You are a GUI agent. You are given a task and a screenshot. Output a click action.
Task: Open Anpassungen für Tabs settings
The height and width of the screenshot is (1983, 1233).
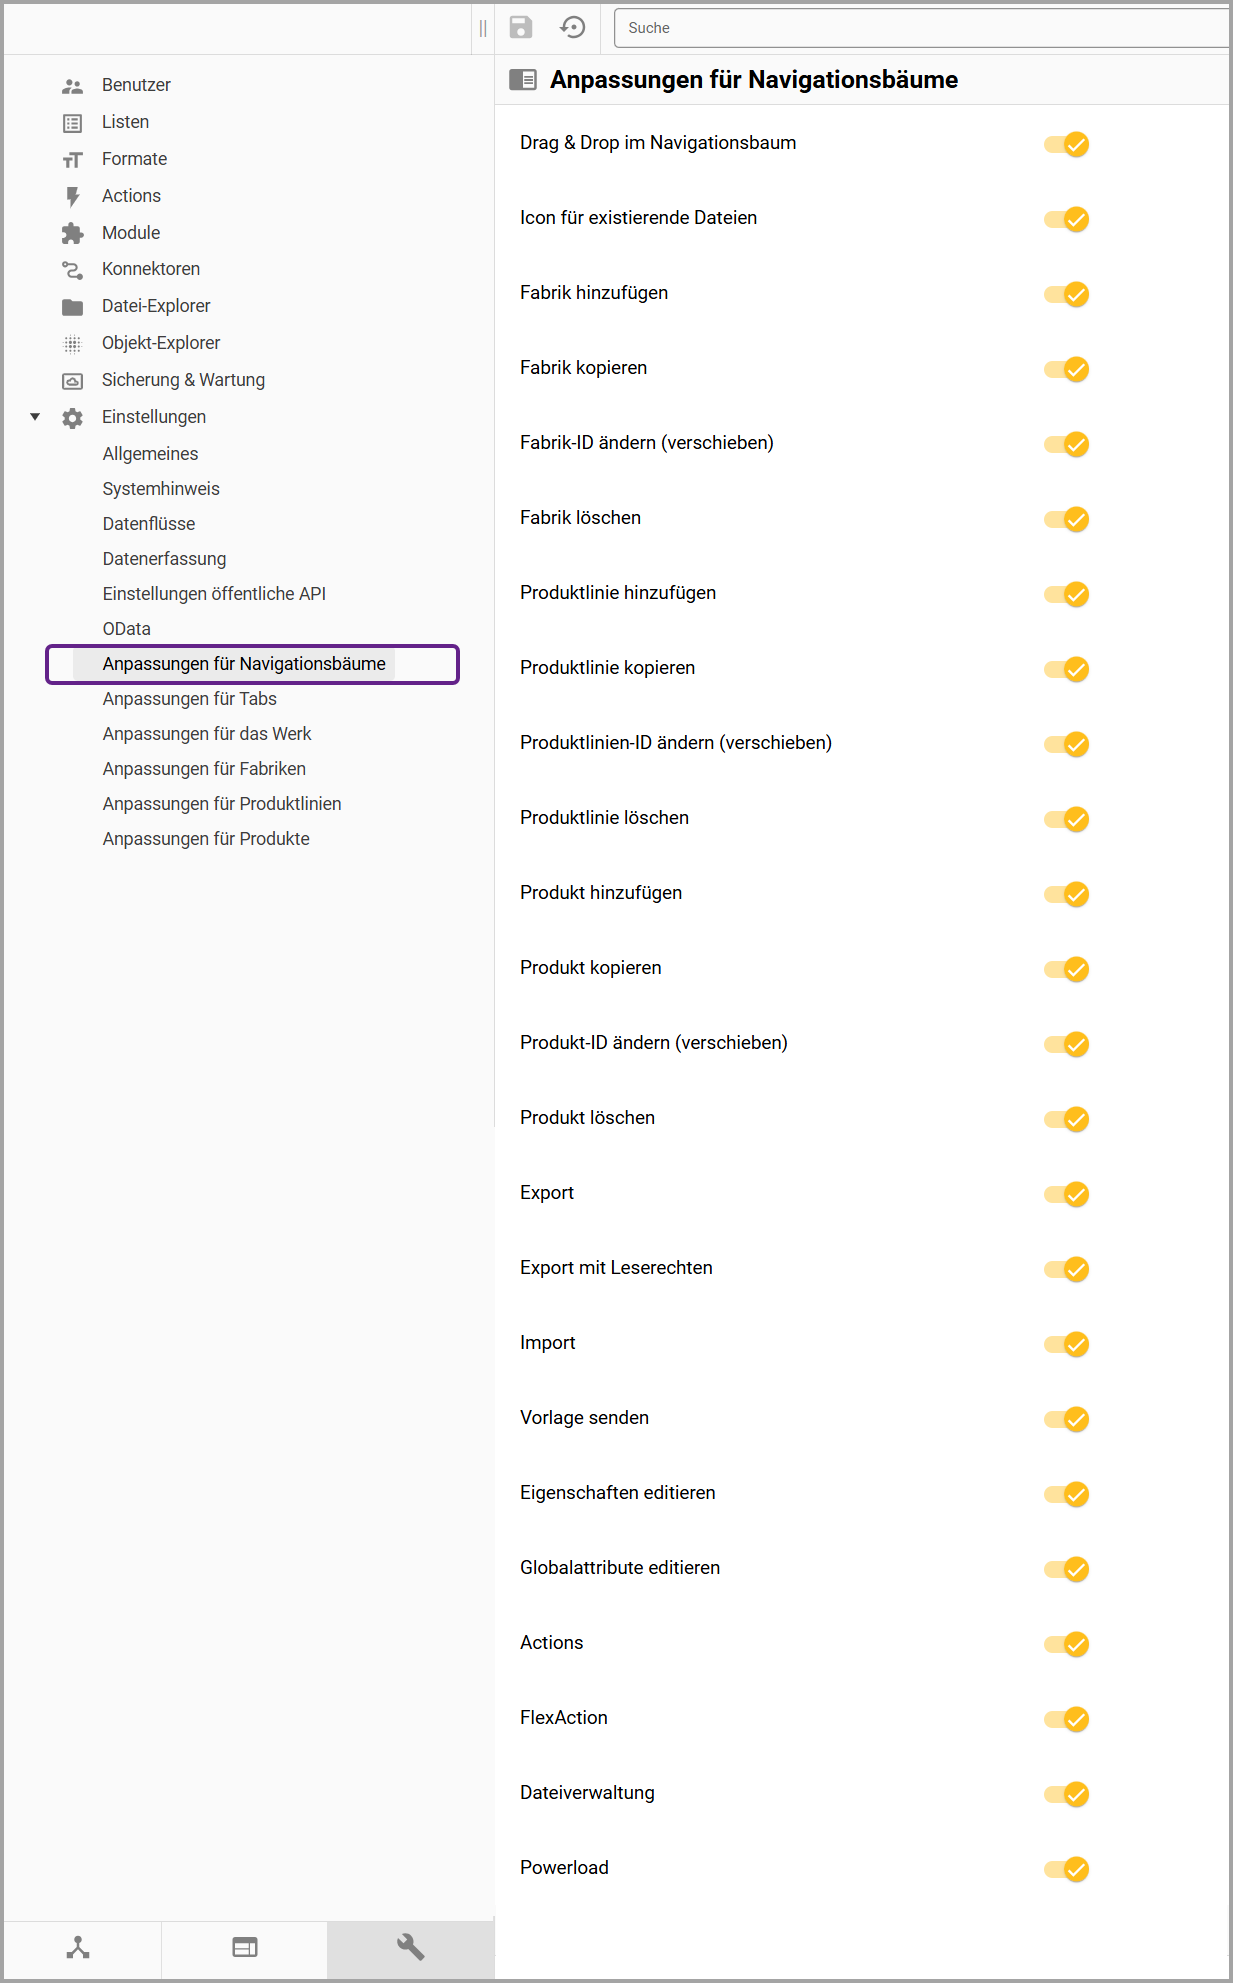[x=189, y=699]
